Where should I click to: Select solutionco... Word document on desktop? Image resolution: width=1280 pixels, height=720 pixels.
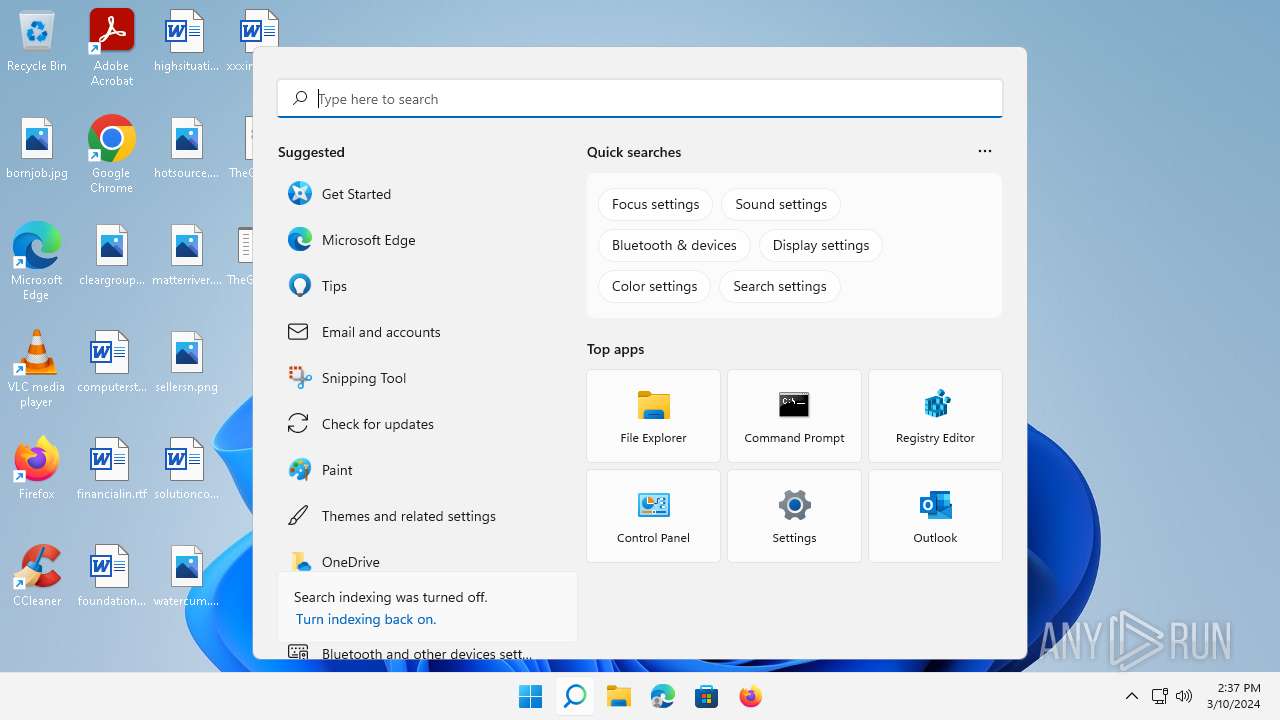pyautogui.click(x=187, y=468)
